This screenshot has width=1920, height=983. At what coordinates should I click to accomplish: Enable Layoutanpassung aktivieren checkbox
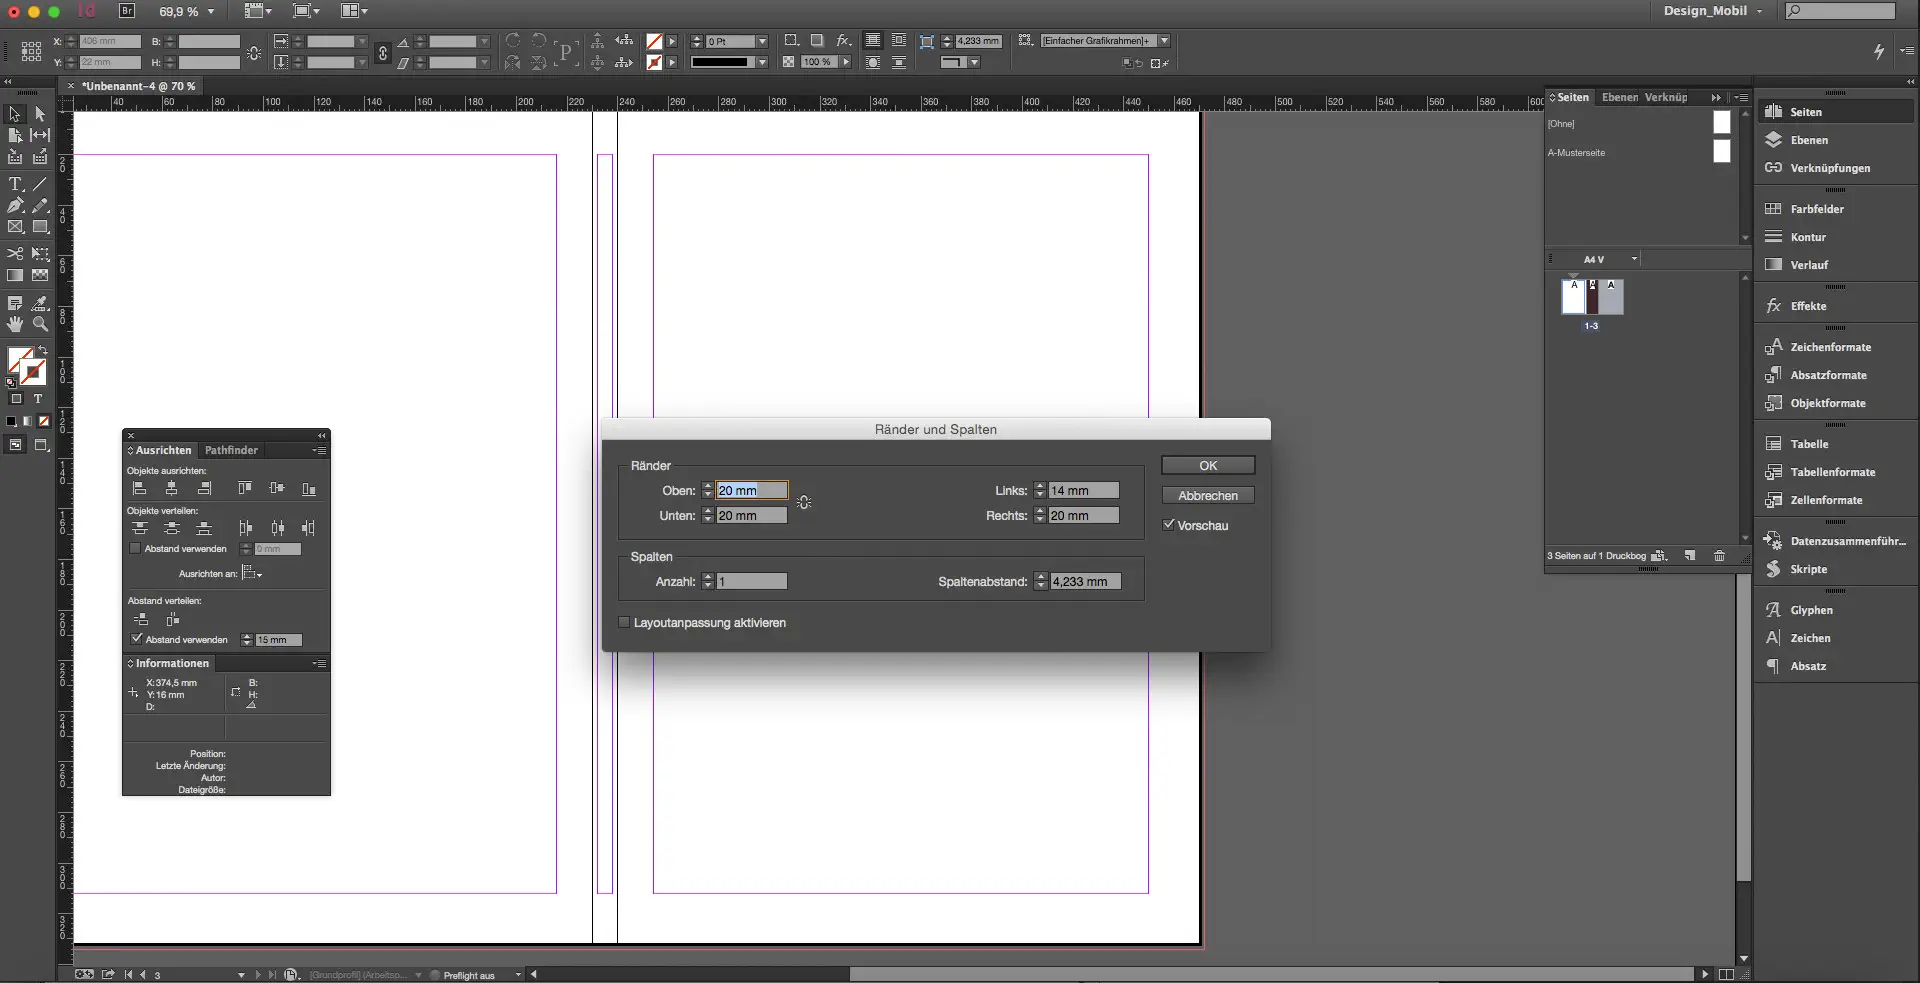coord(625,623)
